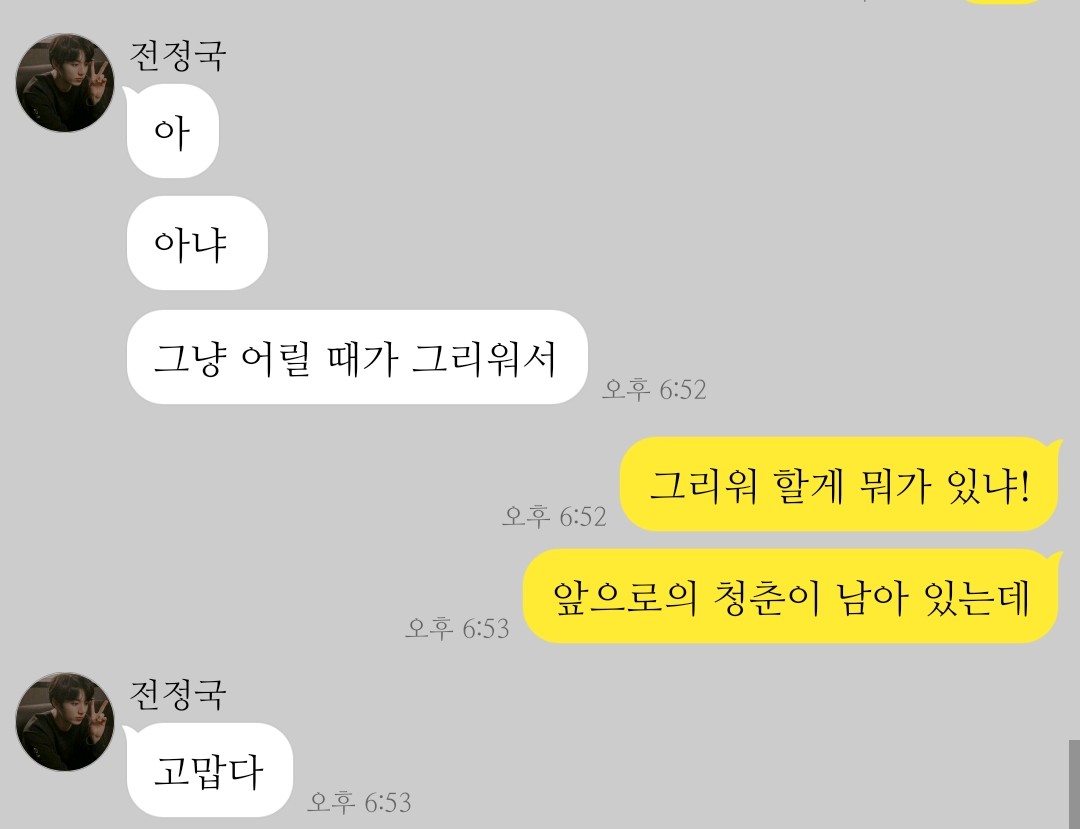Click the 오후 6:53 timestamp beside 고맙다
This screenshot has height=829, width=1080.
pyautogui.click(x=359, y=801)
